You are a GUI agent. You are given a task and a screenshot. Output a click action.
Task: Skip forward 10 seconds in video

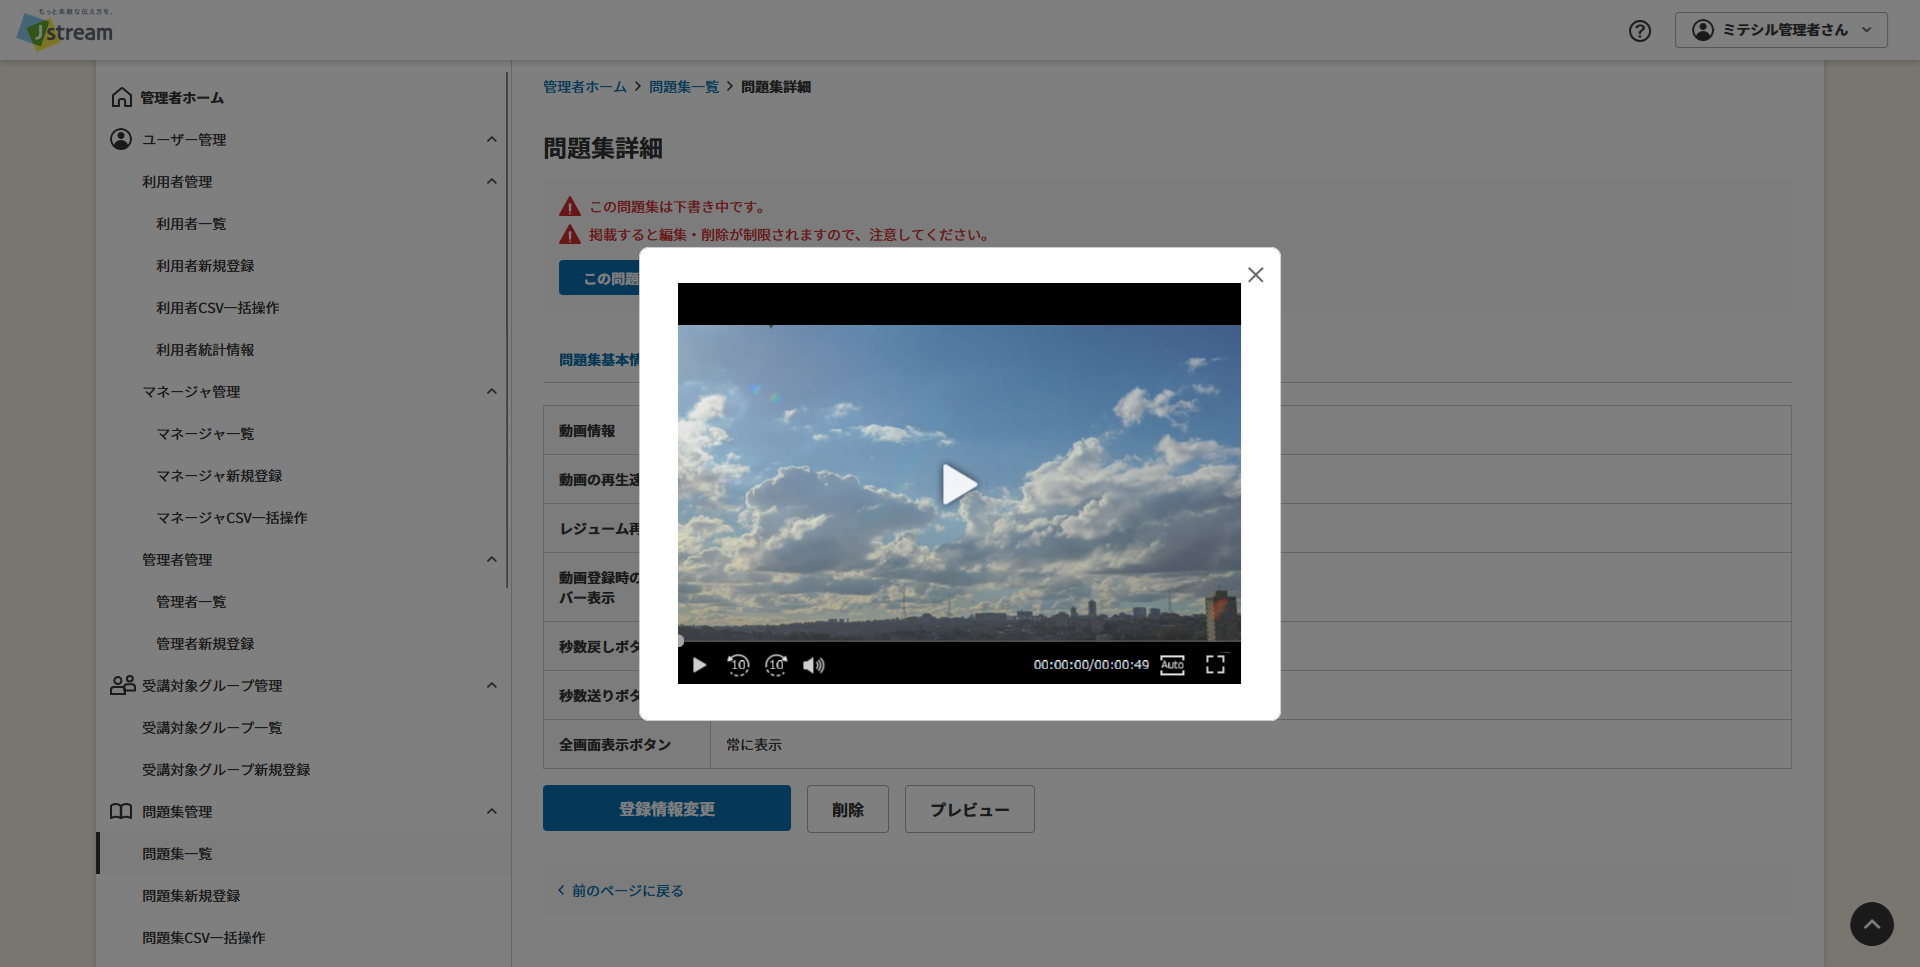pos(776,665)
